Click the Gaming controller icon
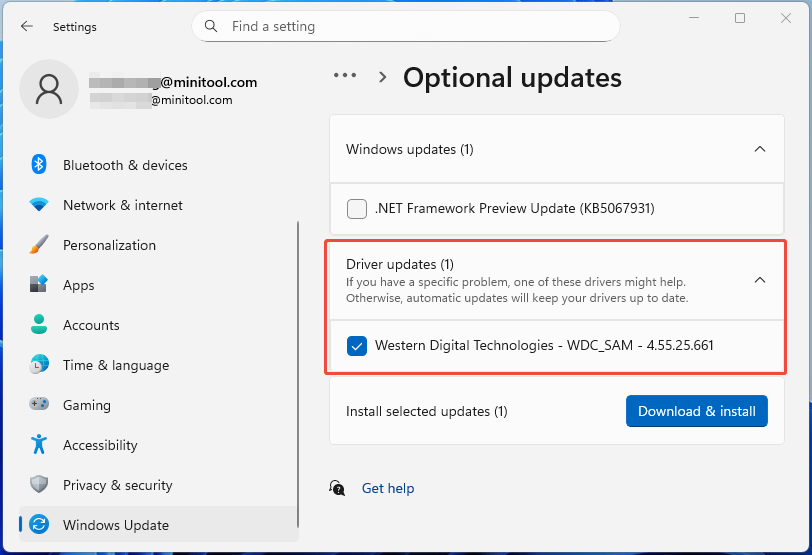This screenshot has width=812, height=555. pyautogui.click(x=39, y=404)
